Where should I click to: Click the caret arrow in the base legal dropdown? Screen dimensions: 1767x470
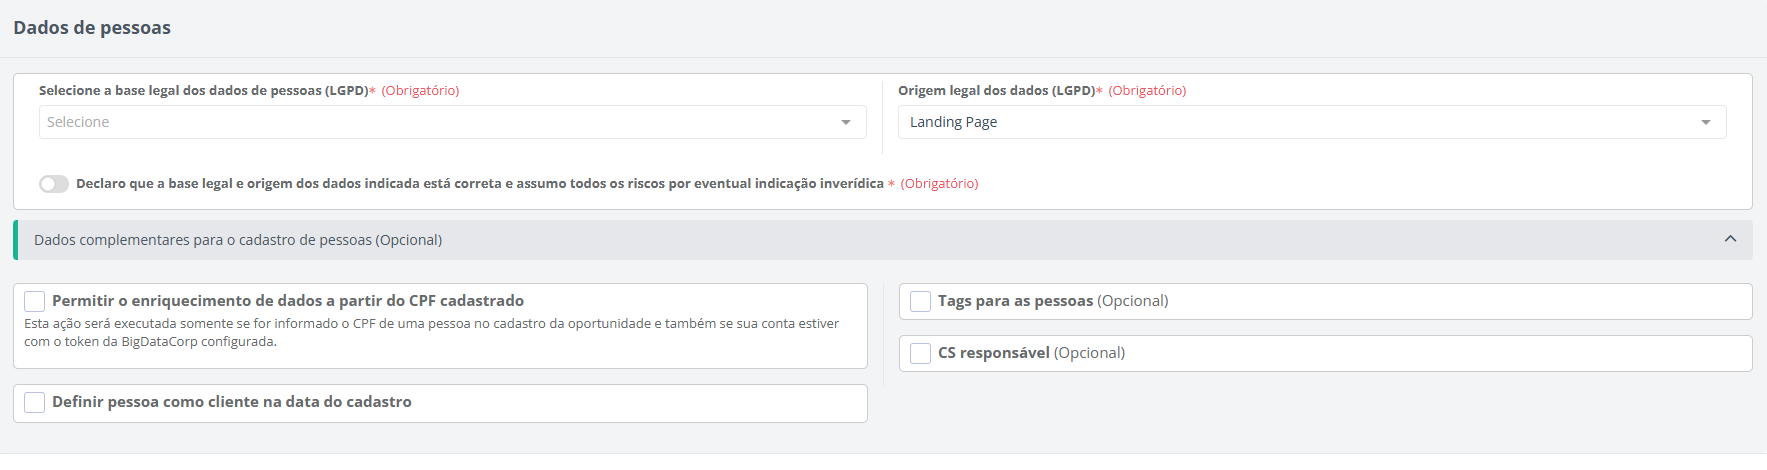(846, 123)
